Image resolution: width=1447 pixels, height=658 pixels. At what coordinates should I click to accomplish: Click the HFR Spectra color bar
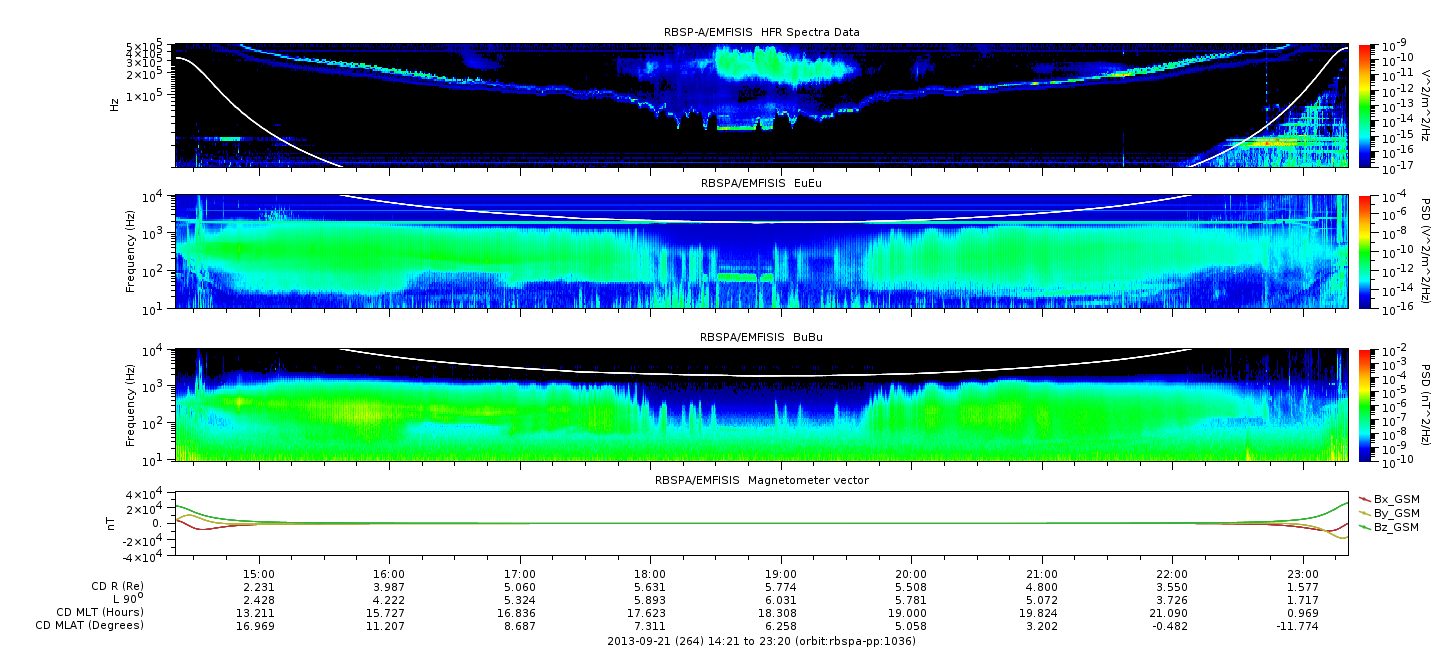click(1364, 105)
